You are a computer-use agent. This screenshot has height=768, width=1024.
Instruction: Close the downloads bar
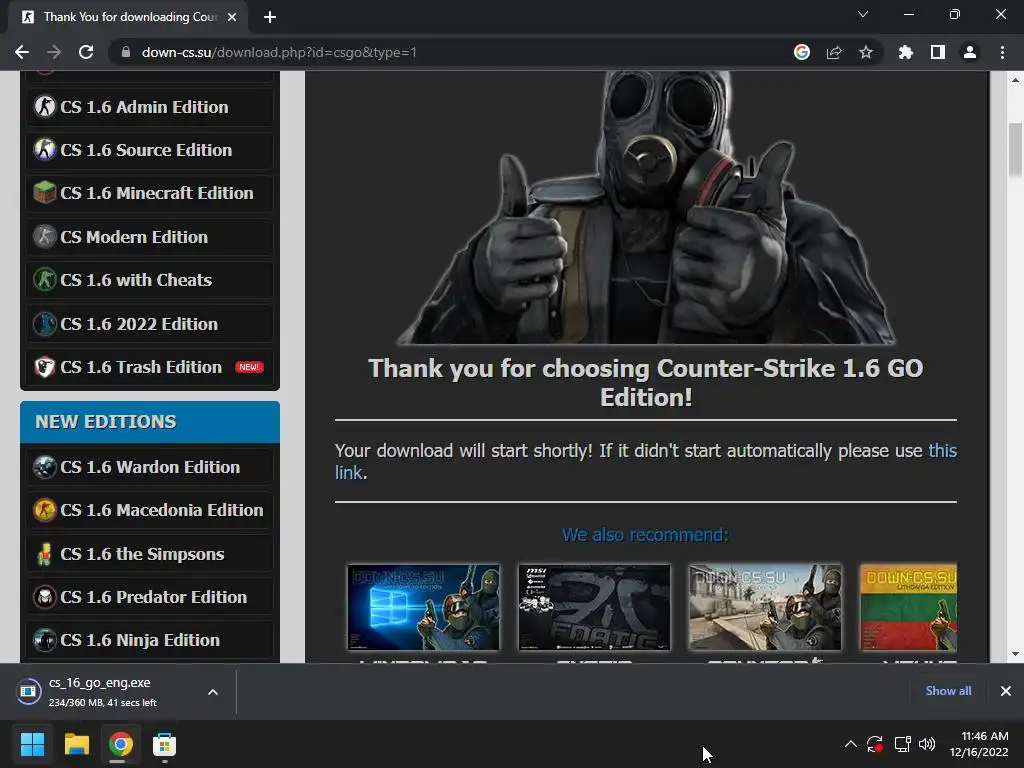(x=1006, y=690)
